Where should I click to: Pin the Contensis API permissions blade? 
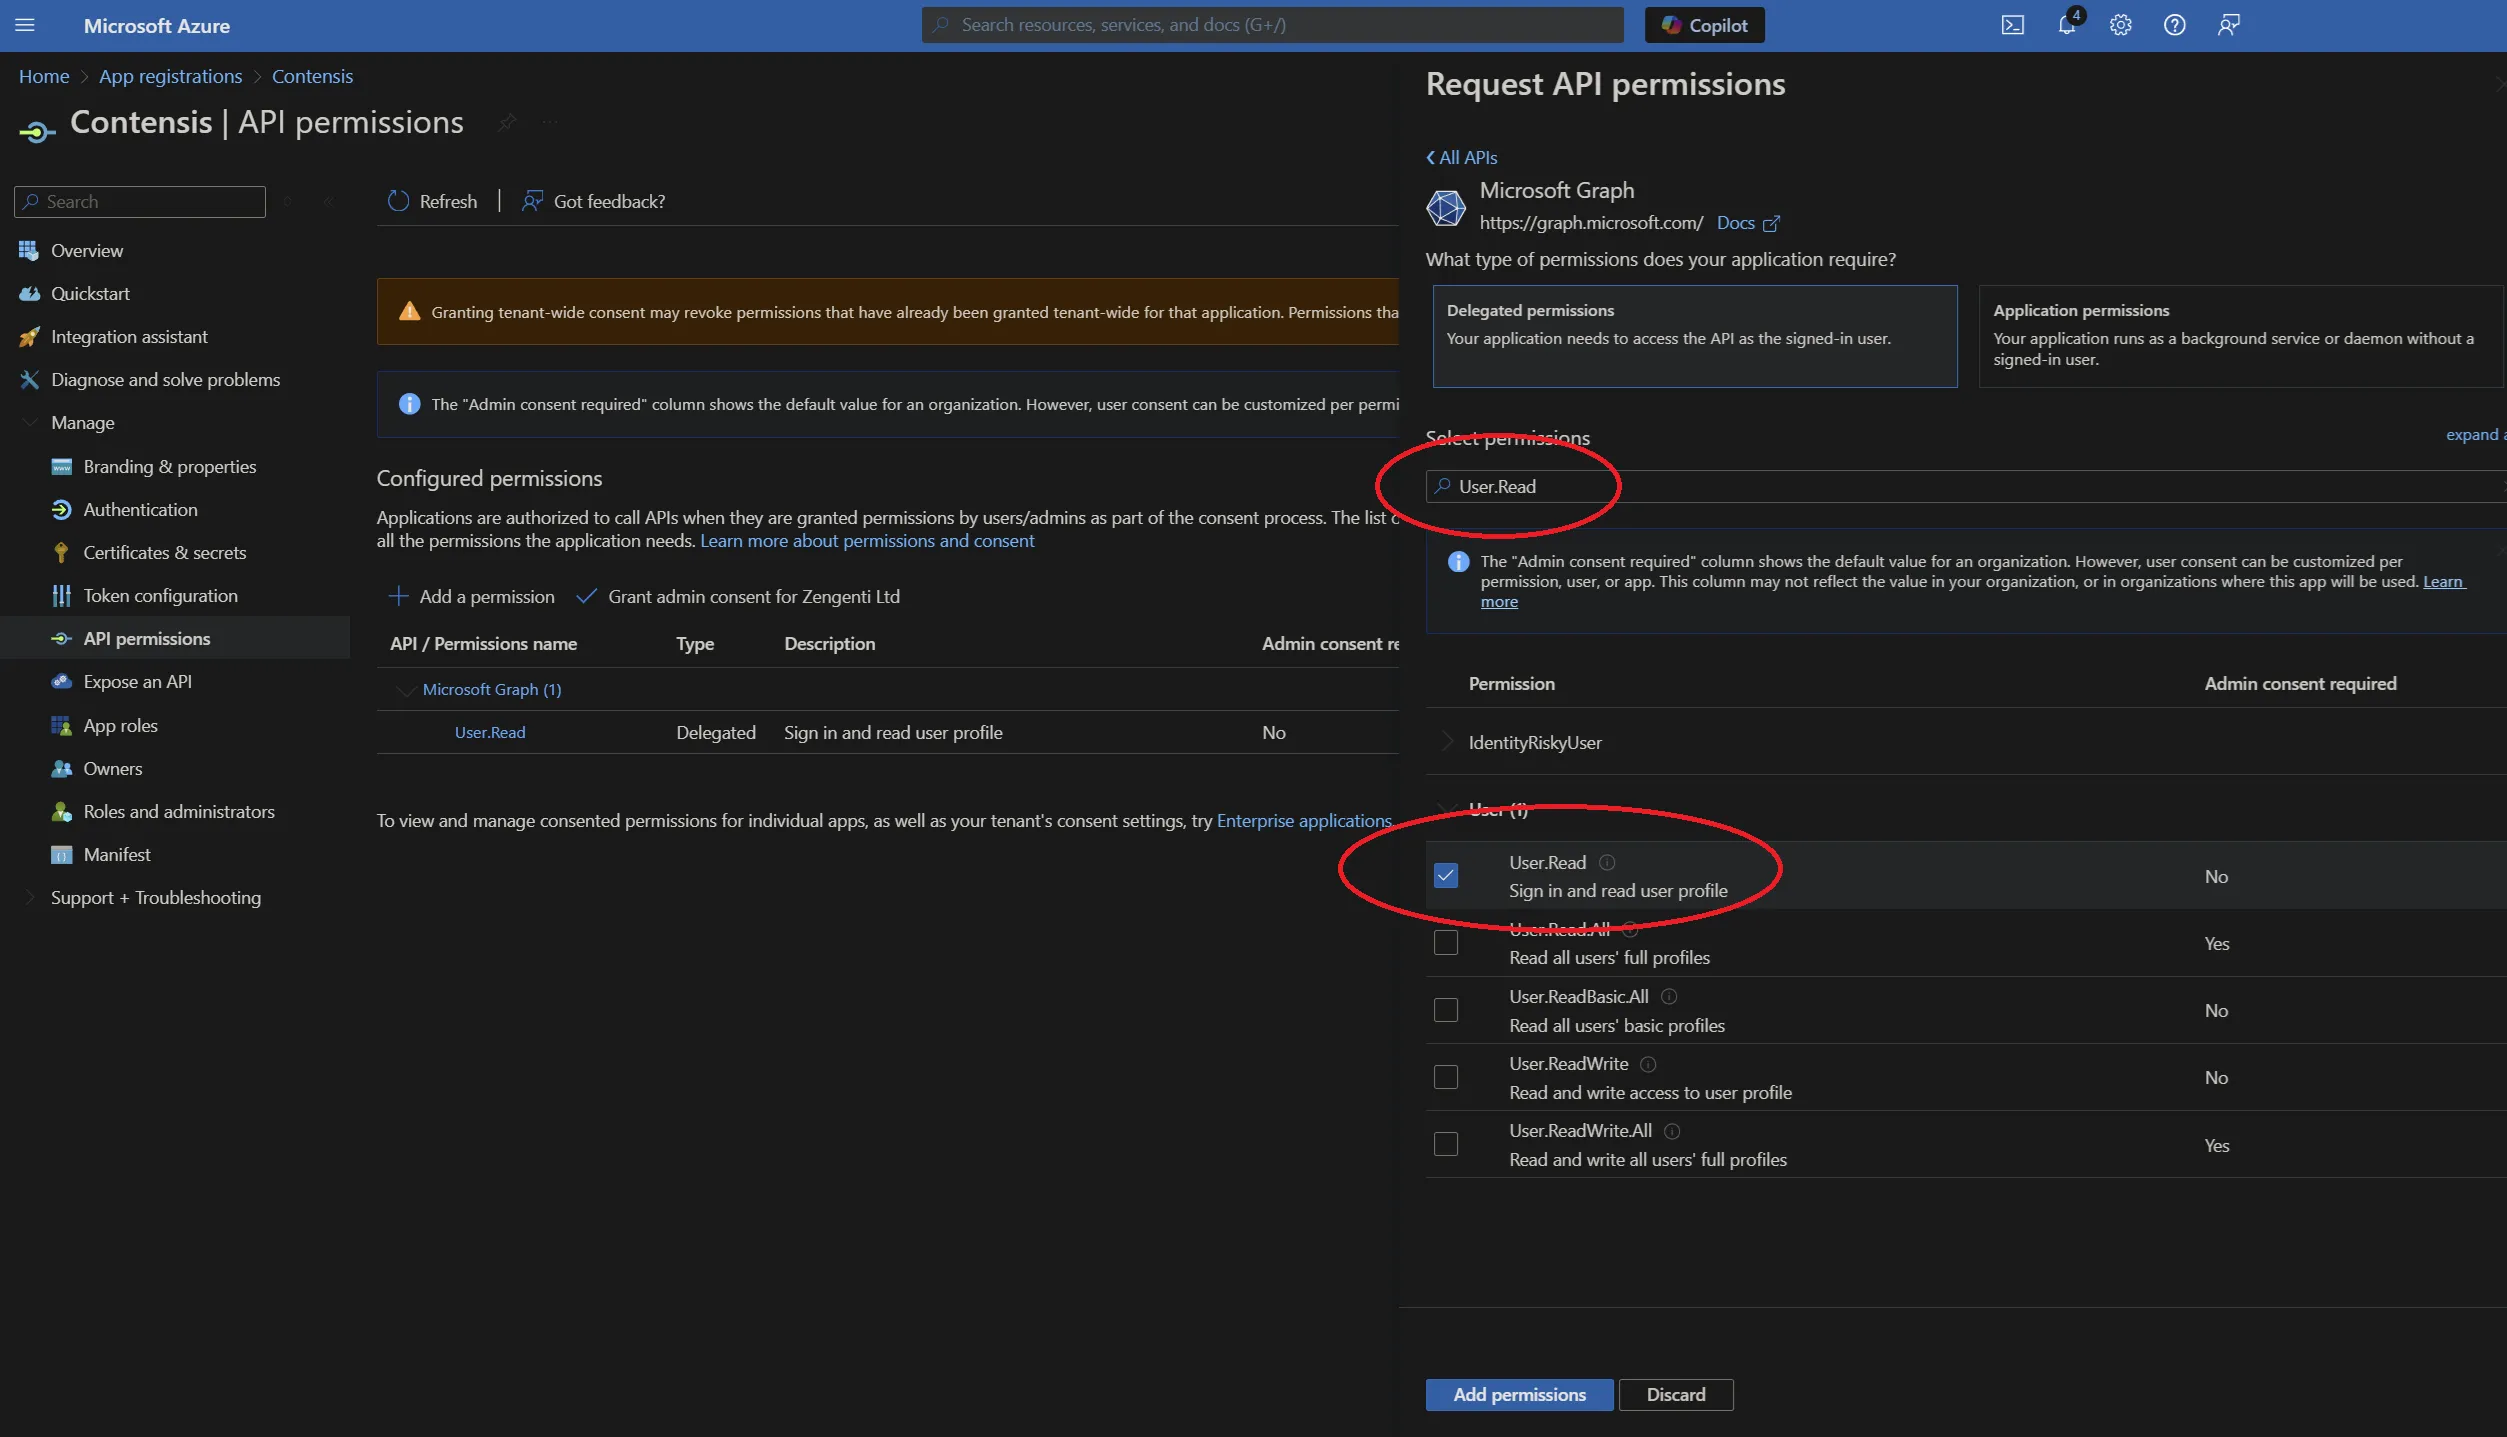pos(507,122)
